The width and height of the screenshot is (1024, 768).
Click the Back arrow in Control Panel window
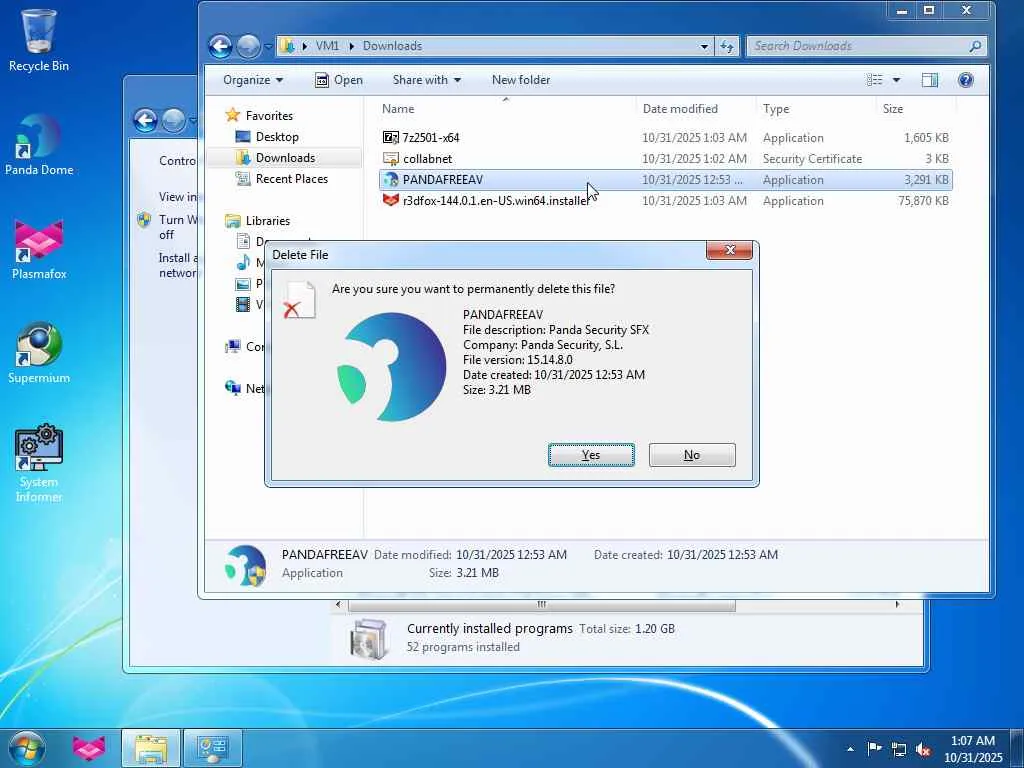[x=145, y=120]
